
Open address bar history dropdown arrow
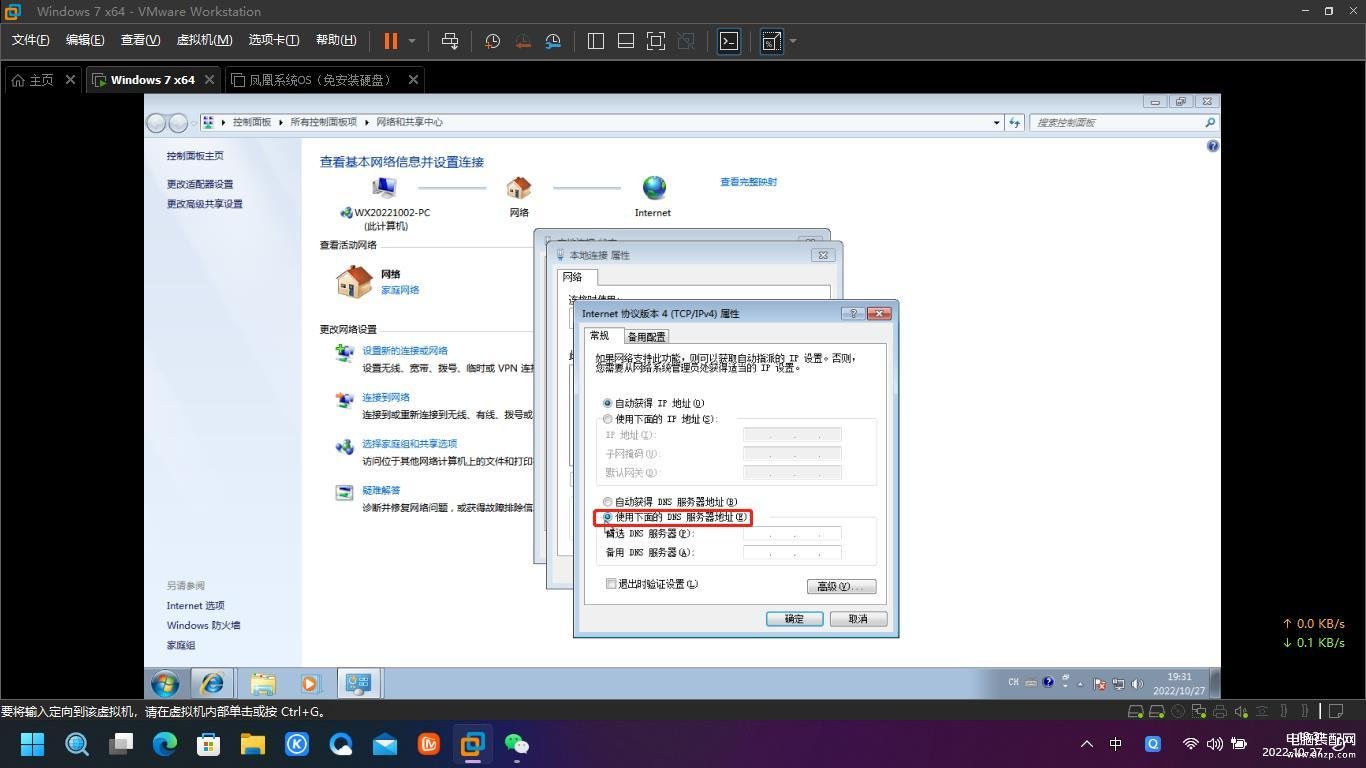click(x=996, y=122)
